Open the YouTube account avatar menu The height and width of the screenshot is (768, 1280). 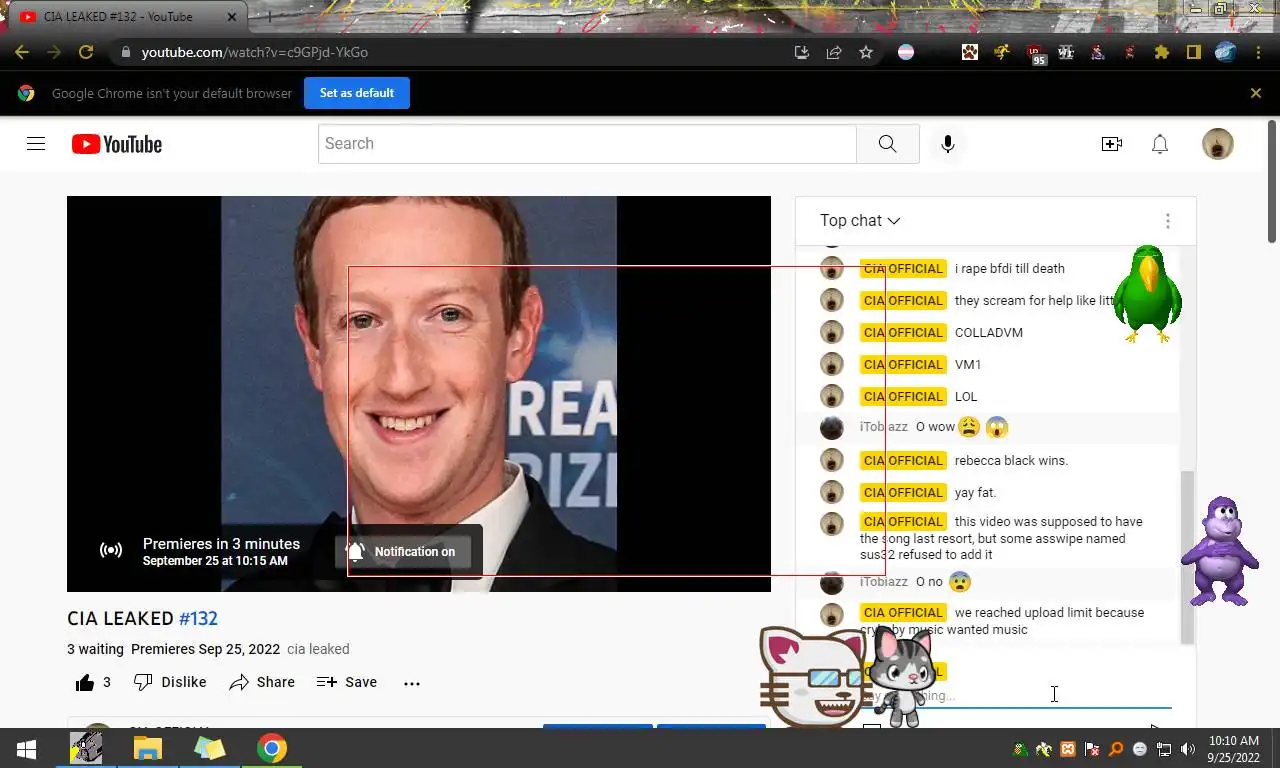(1218, 144)
